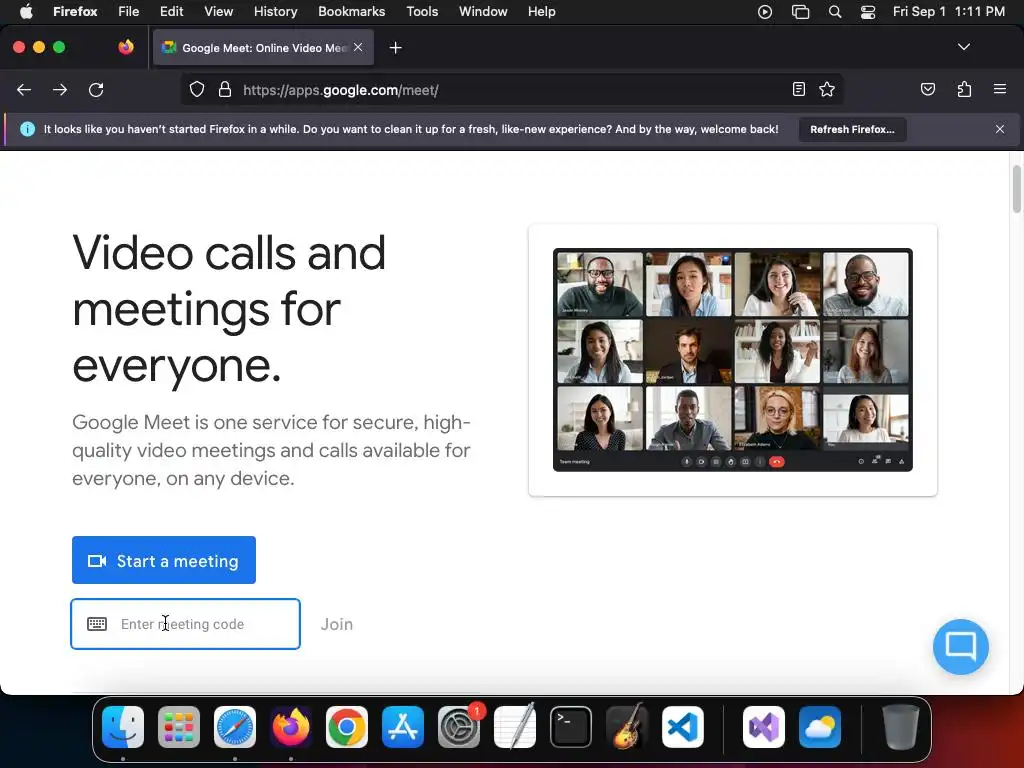The width and height of the screenshot is (1024, 768).
Task: Select the Google Meet browser tab
Action: [263, 47]
